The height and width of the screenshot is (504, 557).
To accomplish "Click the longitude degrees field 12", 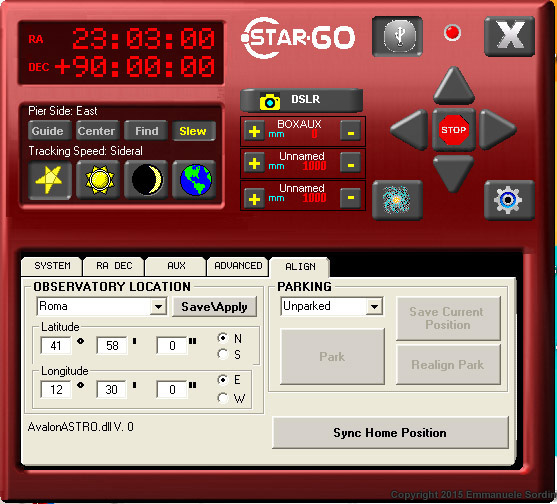I will (56, 390).
